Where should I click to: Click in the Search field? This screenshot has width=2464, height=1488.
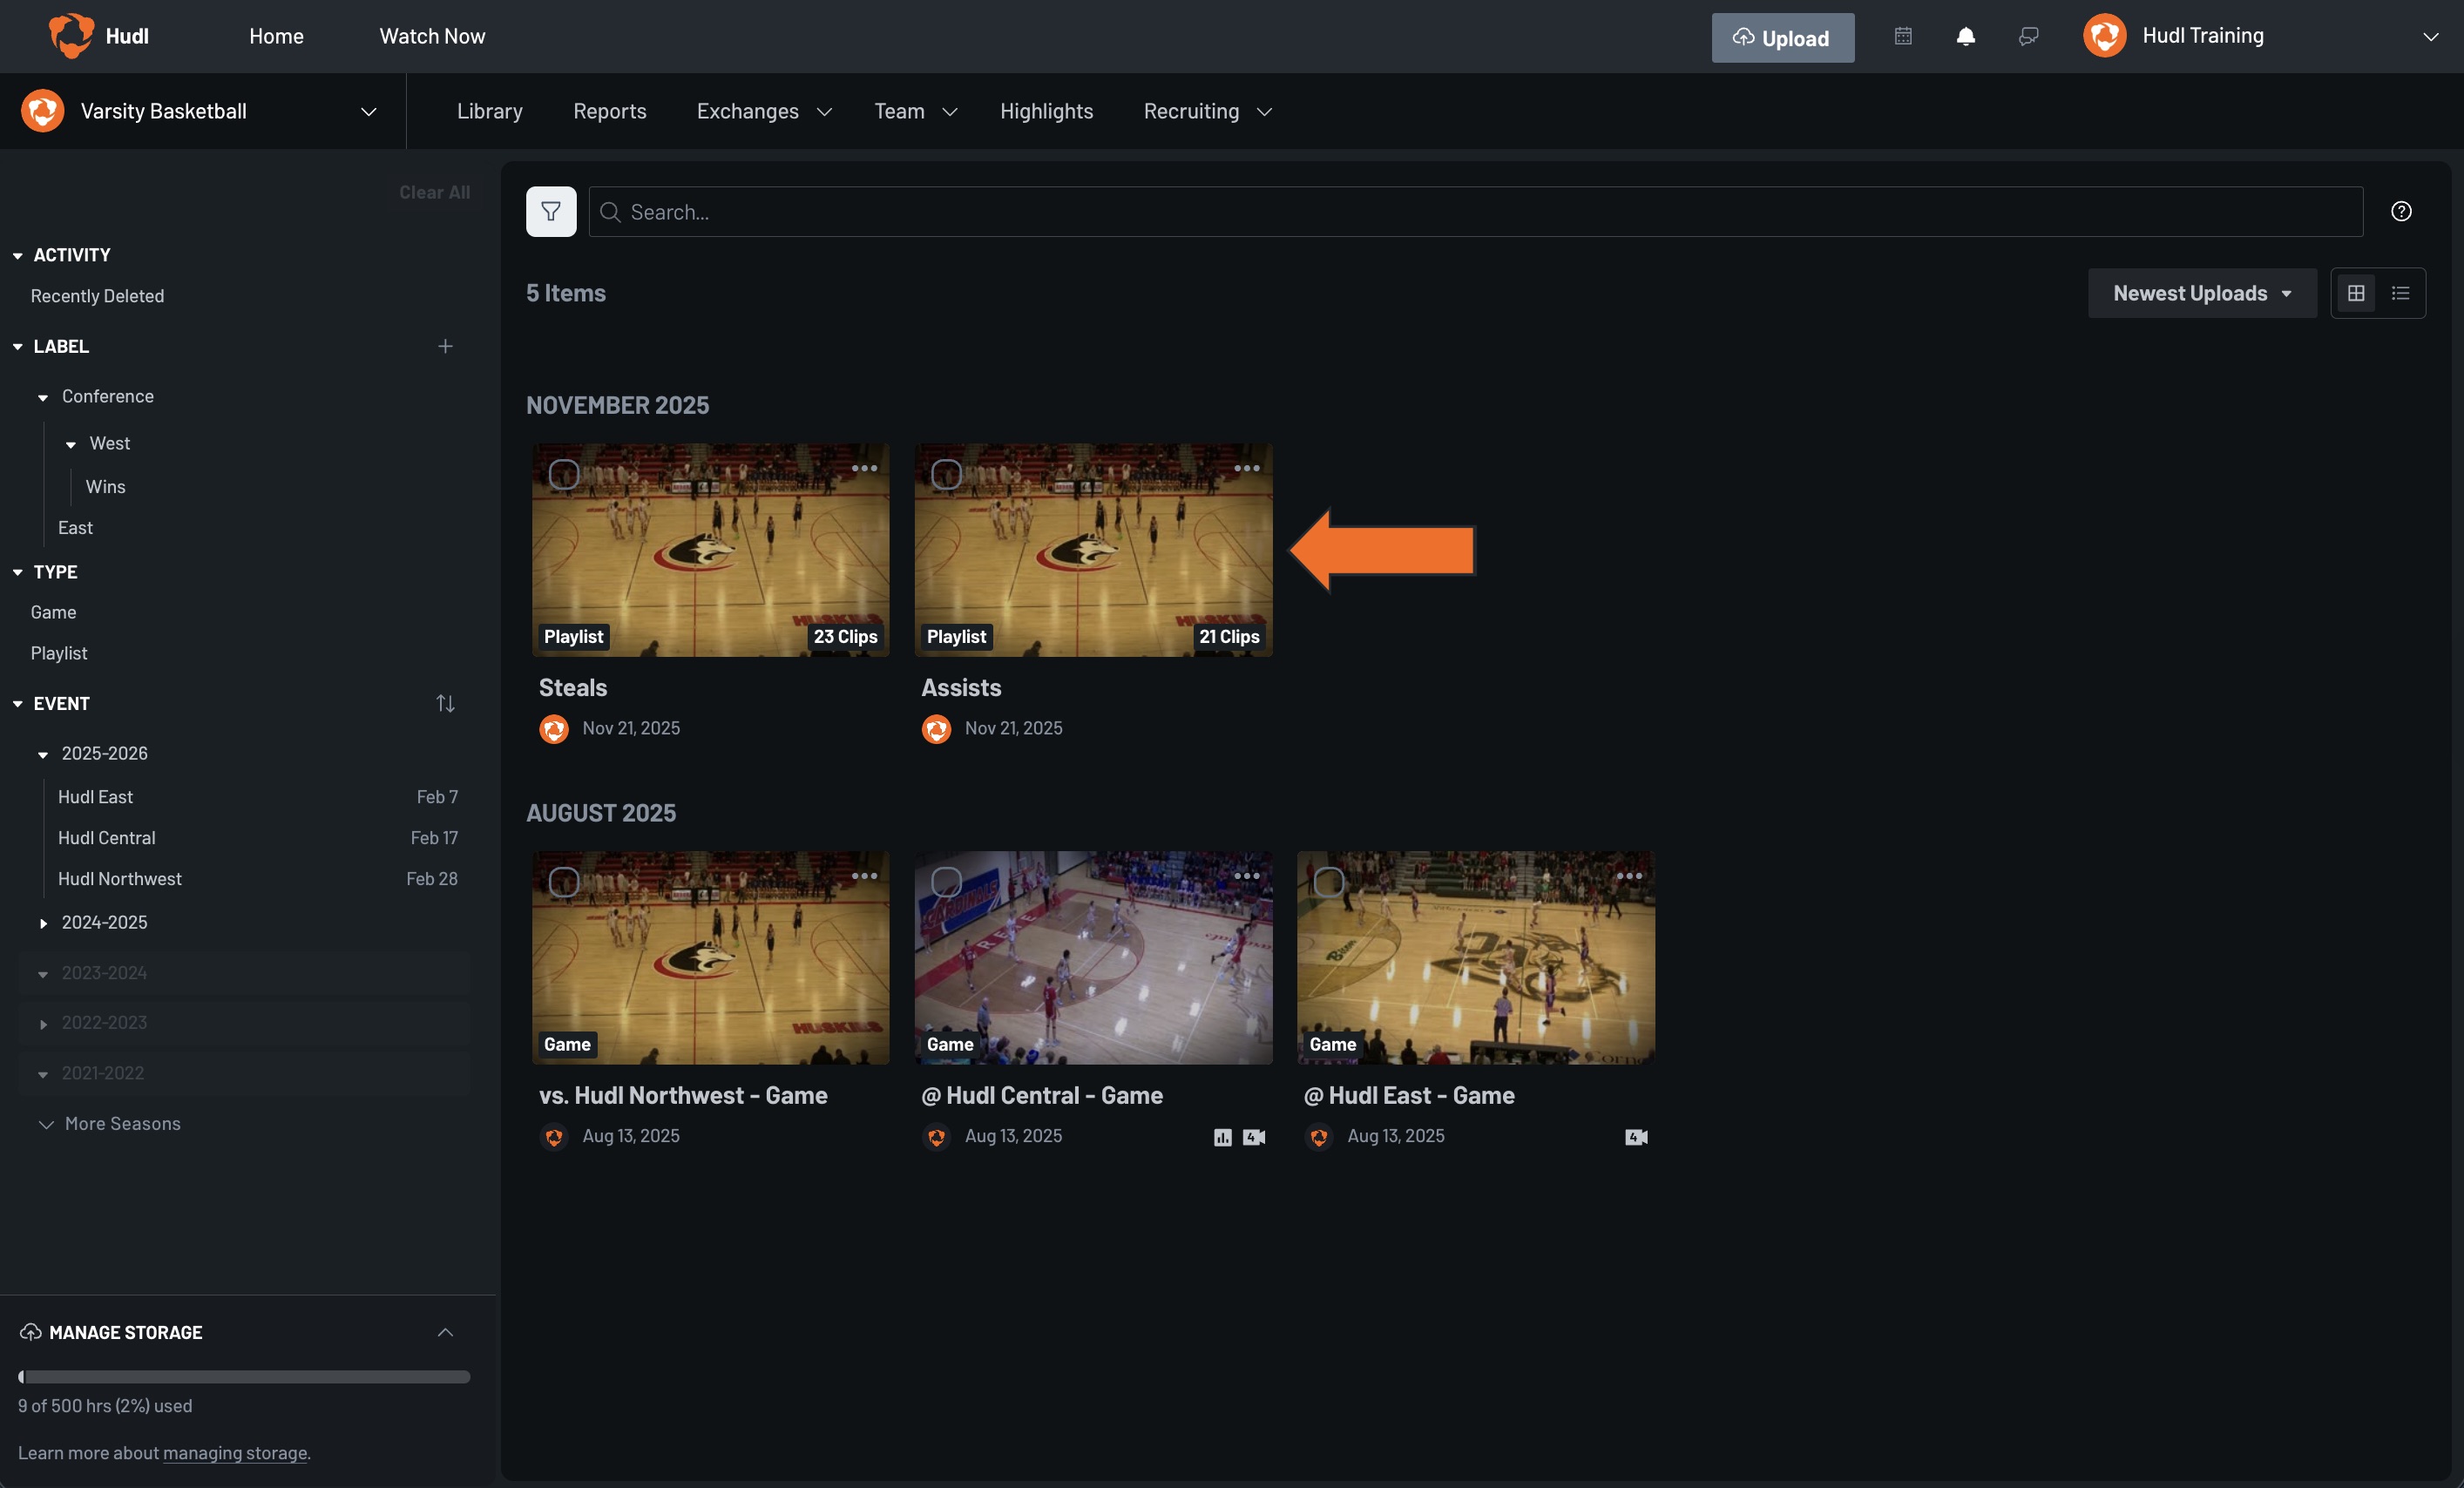click(x=1475, y=211)
